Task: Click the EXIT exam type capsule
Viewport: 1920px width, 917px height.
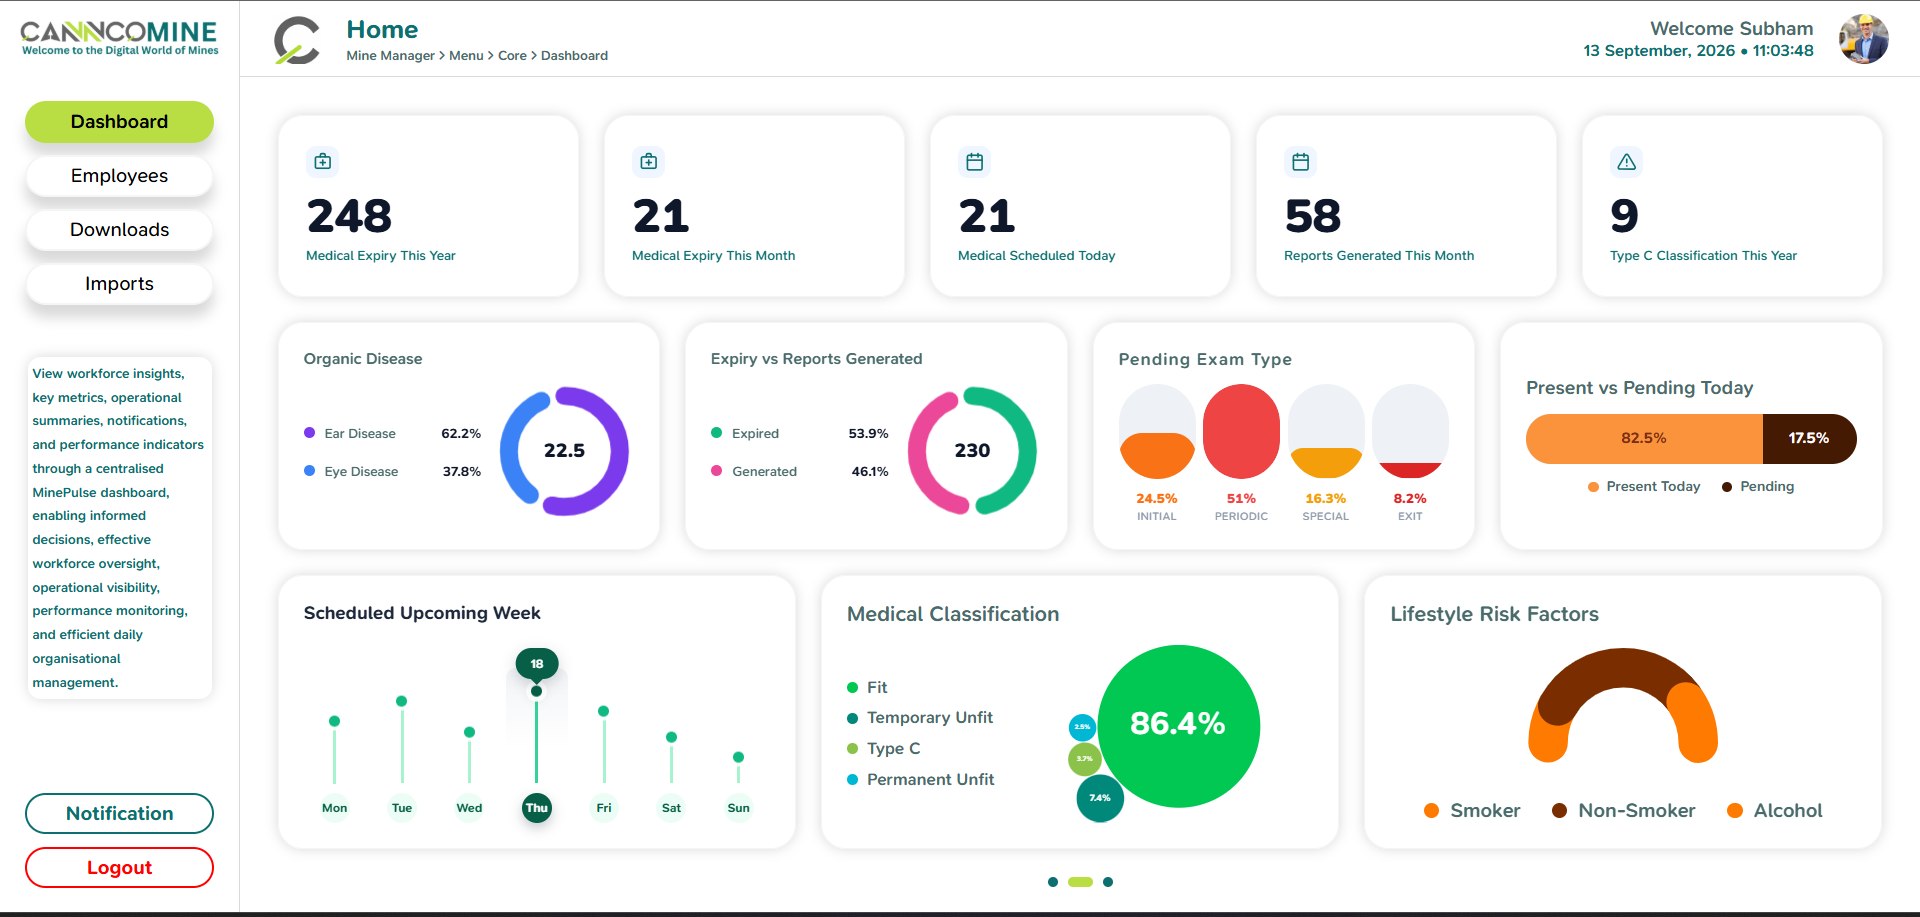Action: pyautogui.click(x=1410, y=432)
